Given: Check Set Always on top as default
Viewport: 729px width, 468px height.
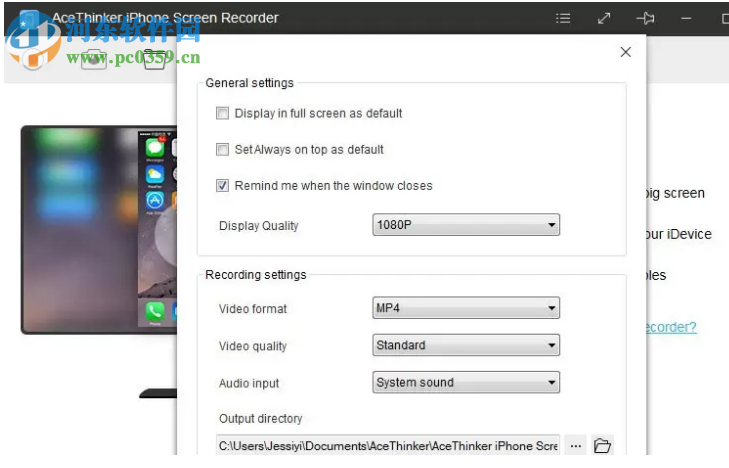Looking at the screenshot, I should 222,150.
